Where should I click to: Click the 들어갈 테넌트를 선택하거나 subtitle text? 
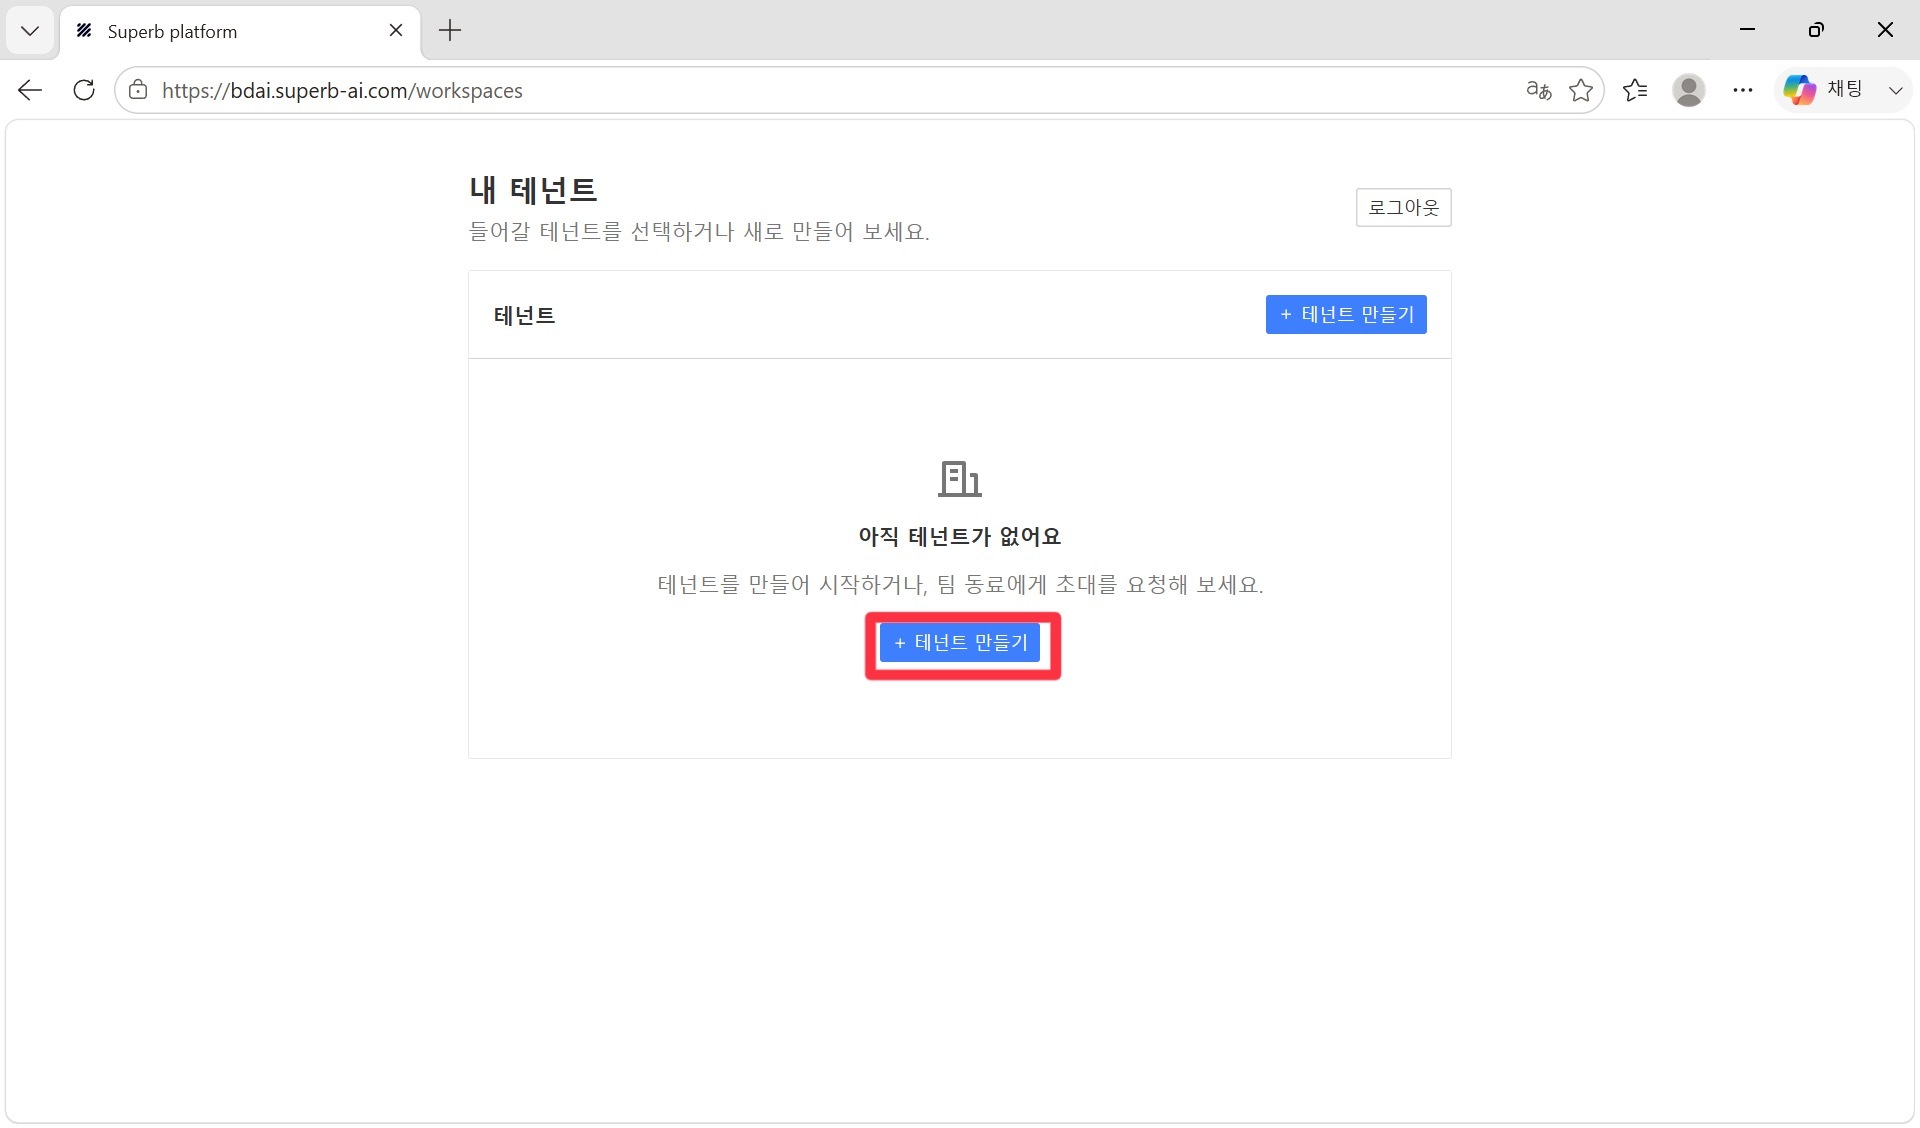coord(699,231)
